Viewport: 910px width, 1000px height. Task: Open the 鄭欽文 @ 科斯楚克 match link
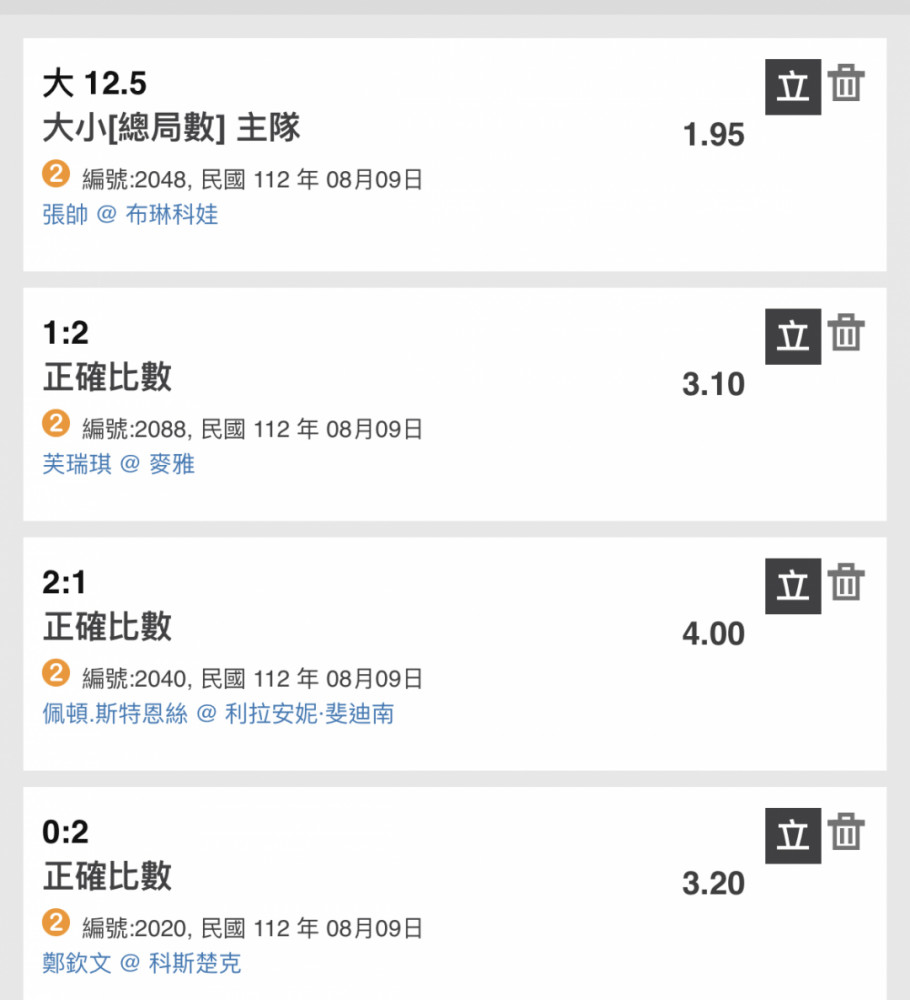click(142, 963)
